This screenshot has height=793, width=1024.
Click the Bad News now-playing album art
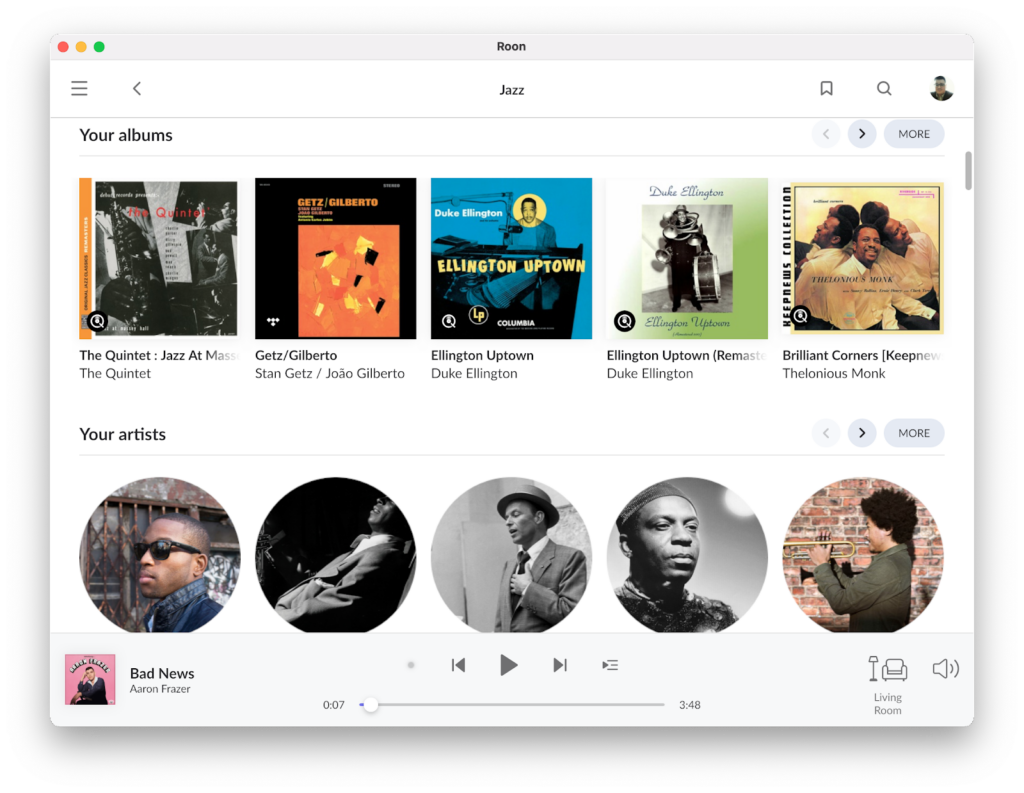tap(90, 679)
